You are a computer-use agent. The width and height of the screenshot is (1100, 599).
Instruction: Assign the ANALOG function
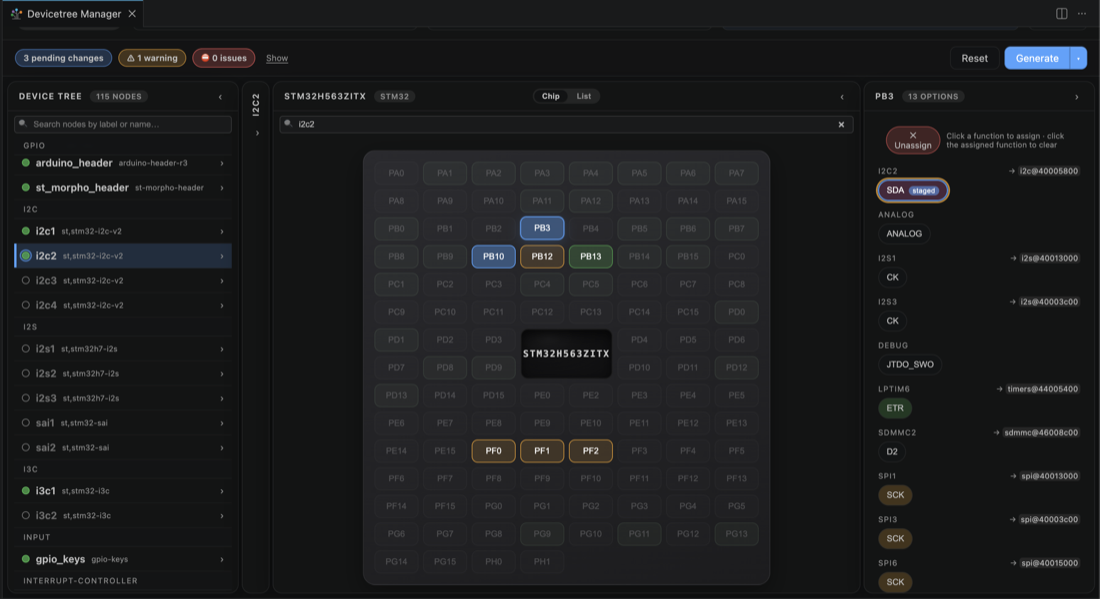[x=904, y=234]
